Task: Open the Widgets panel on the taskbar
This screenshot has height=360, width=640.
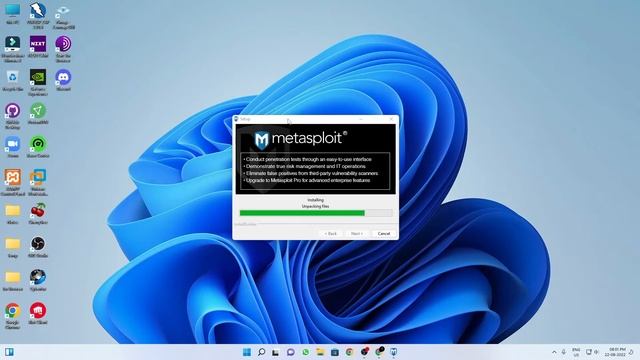Action: click(x=9, y=352)
